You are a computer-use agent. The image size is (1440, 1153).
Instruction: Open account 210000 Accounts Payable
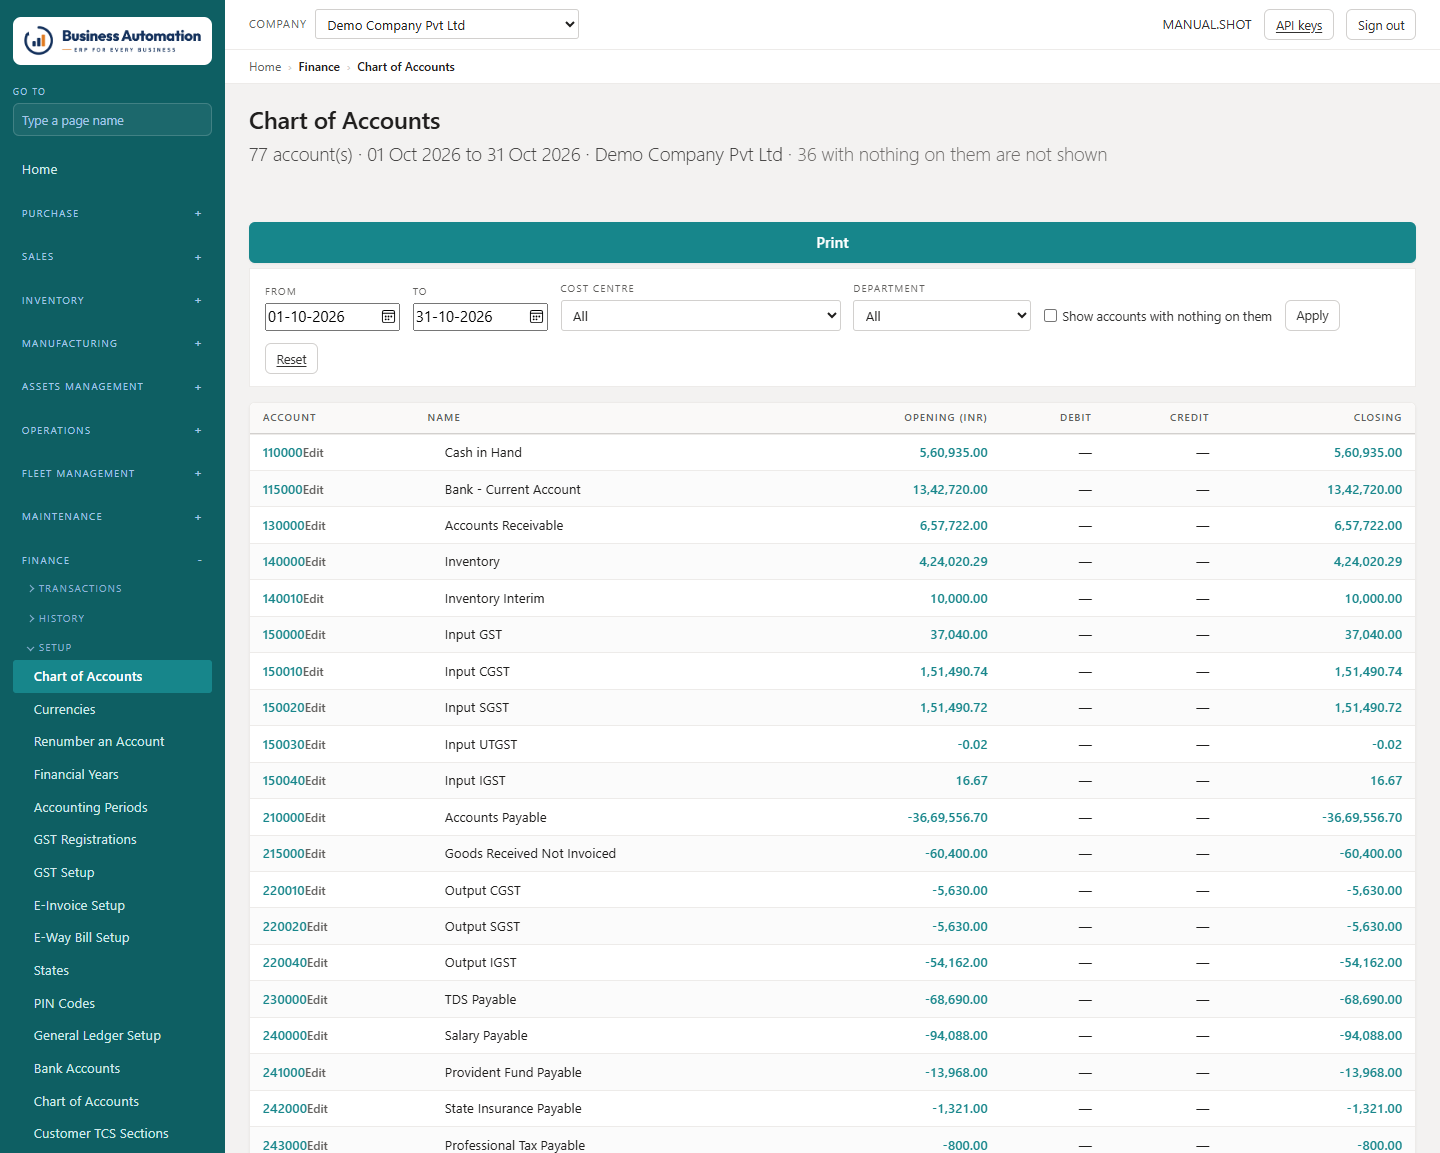click(282, 818)
